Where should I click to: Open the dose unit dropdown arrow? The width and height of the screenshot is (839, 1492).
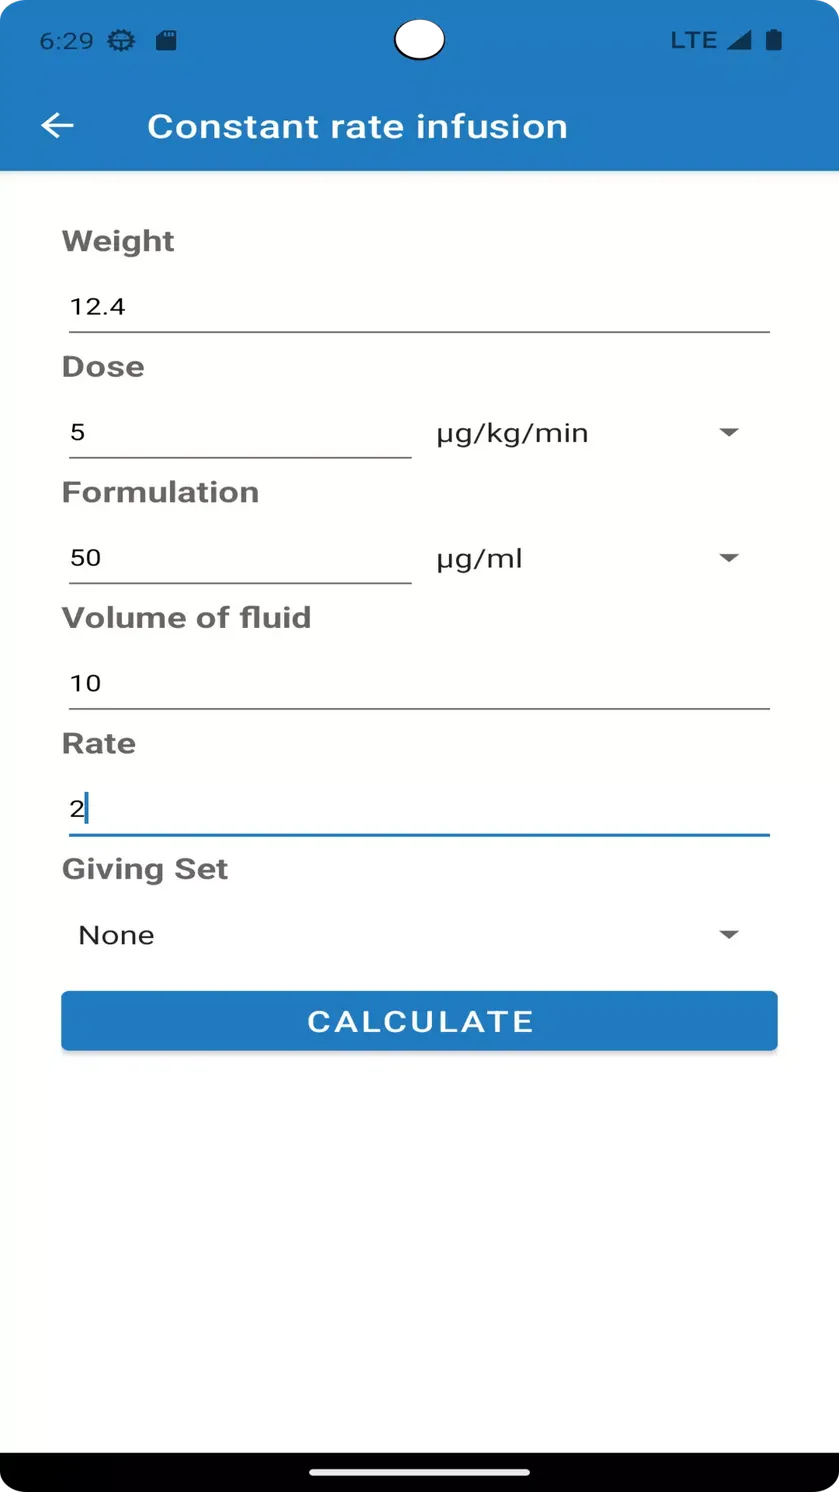[x=729, y=432]
